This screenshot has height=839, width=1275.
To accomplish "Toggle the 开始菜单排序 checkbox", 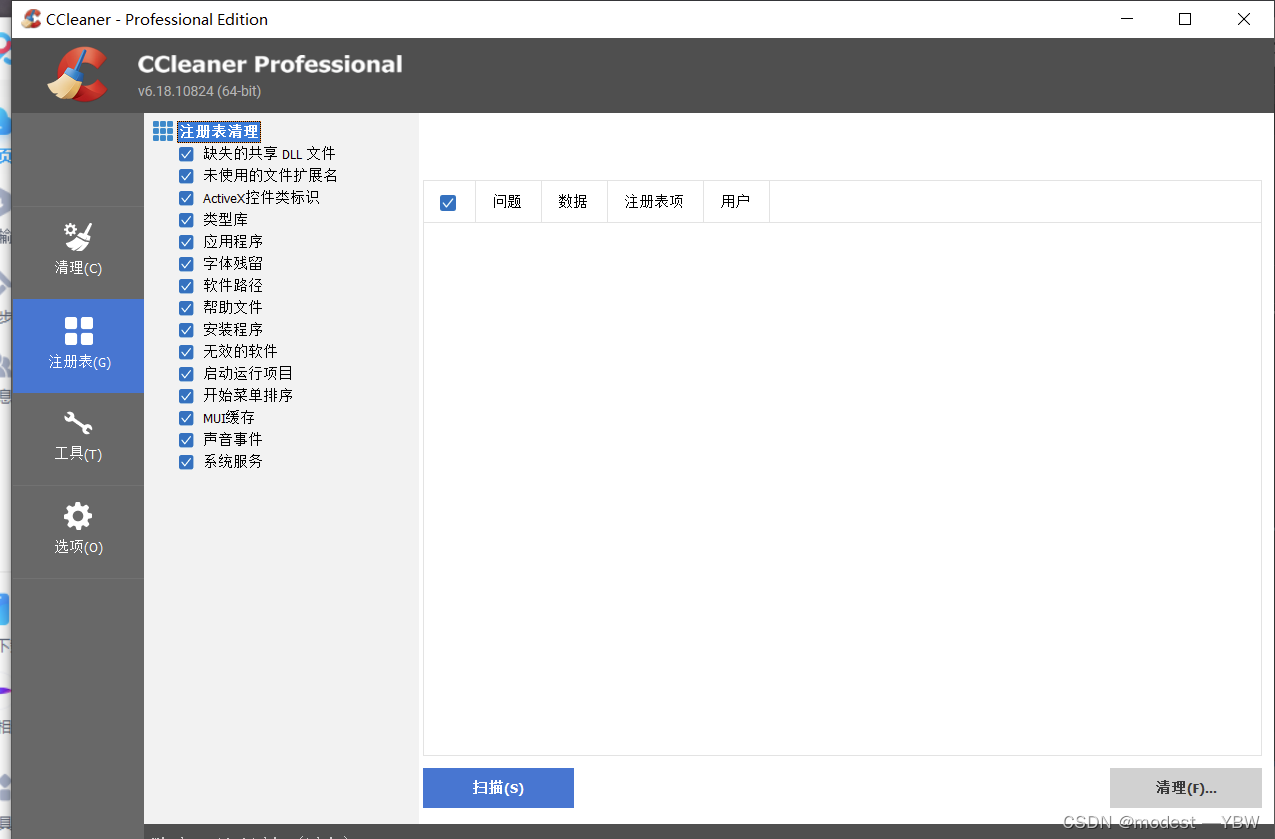I will pos(186,396).
